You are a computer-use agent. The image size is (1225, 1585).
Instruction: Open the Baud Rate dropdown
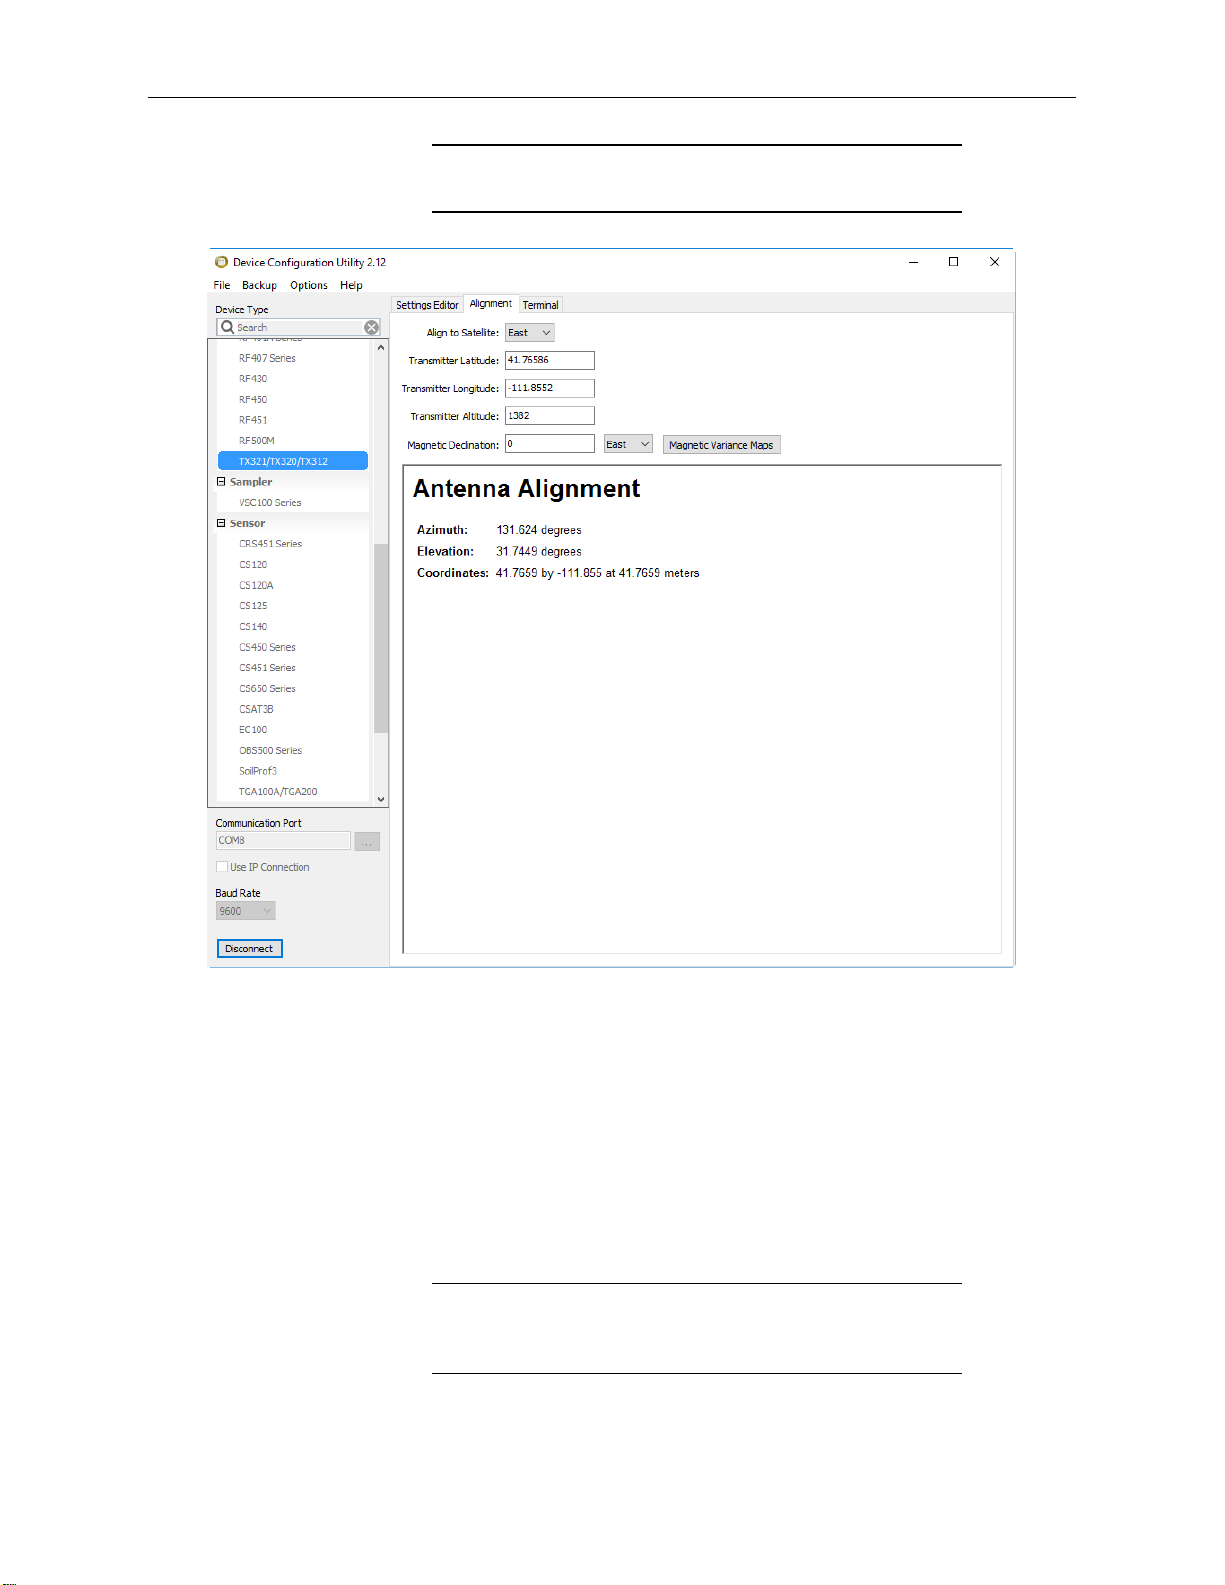(245, 911)
